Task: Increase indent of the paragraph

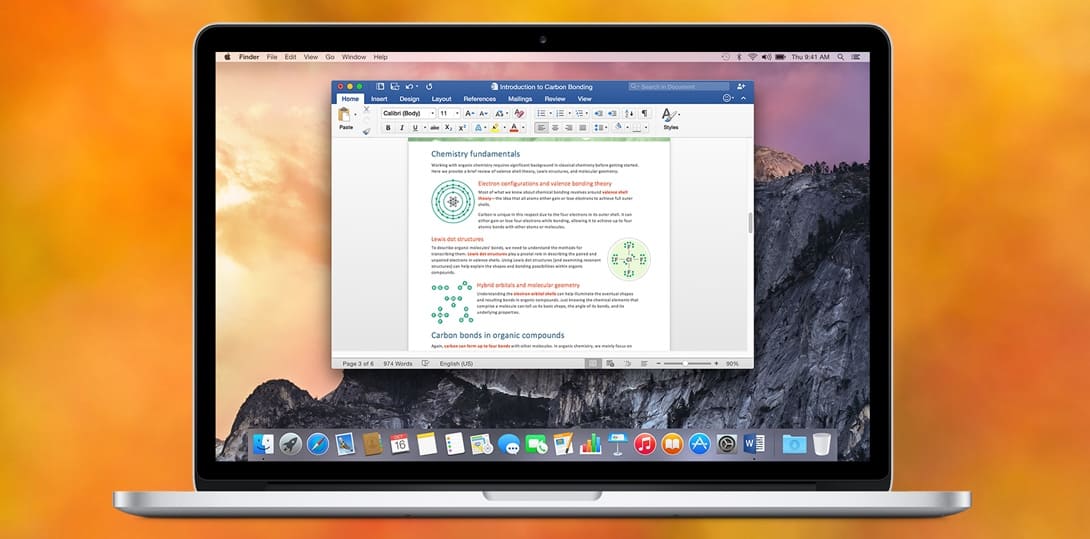Action: [x=614, y=114]
